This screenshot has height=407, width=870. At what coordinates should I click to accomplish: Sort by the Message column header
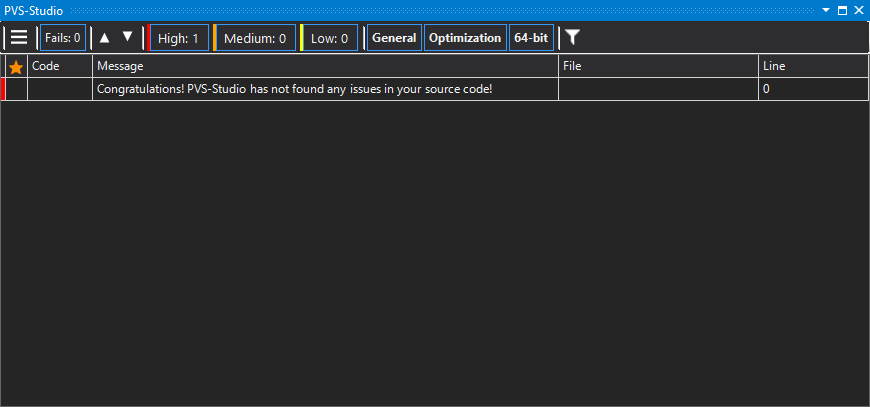tap(325, 66)
